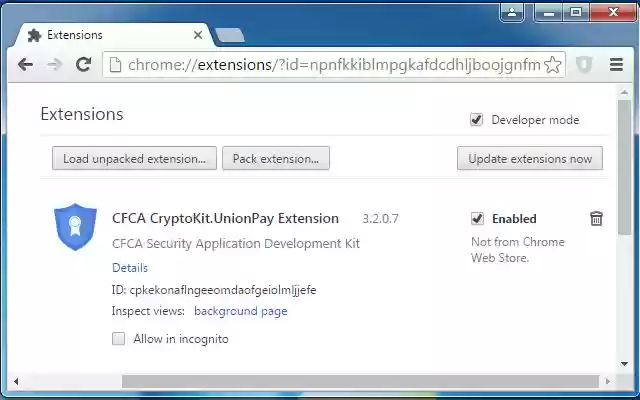Screen dimensions: 640x400
Task: Bookmark this page with the star icon
Action: tap(553, 64)
